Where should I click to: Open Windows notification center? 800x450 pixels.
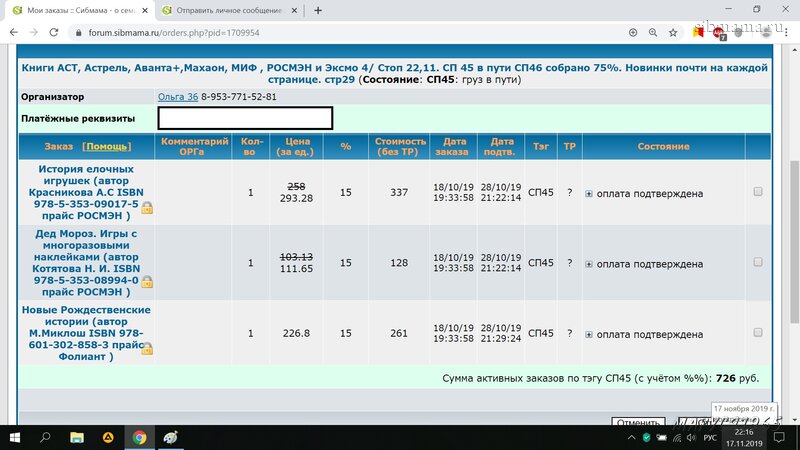(779, 438)
